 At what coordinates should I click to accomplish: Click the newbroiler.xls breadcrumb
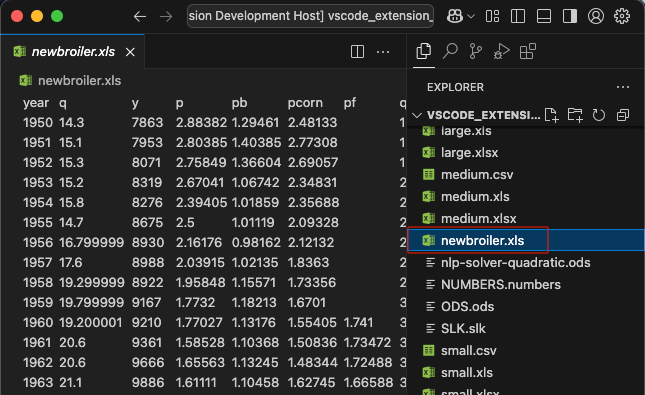coord(79,81)
